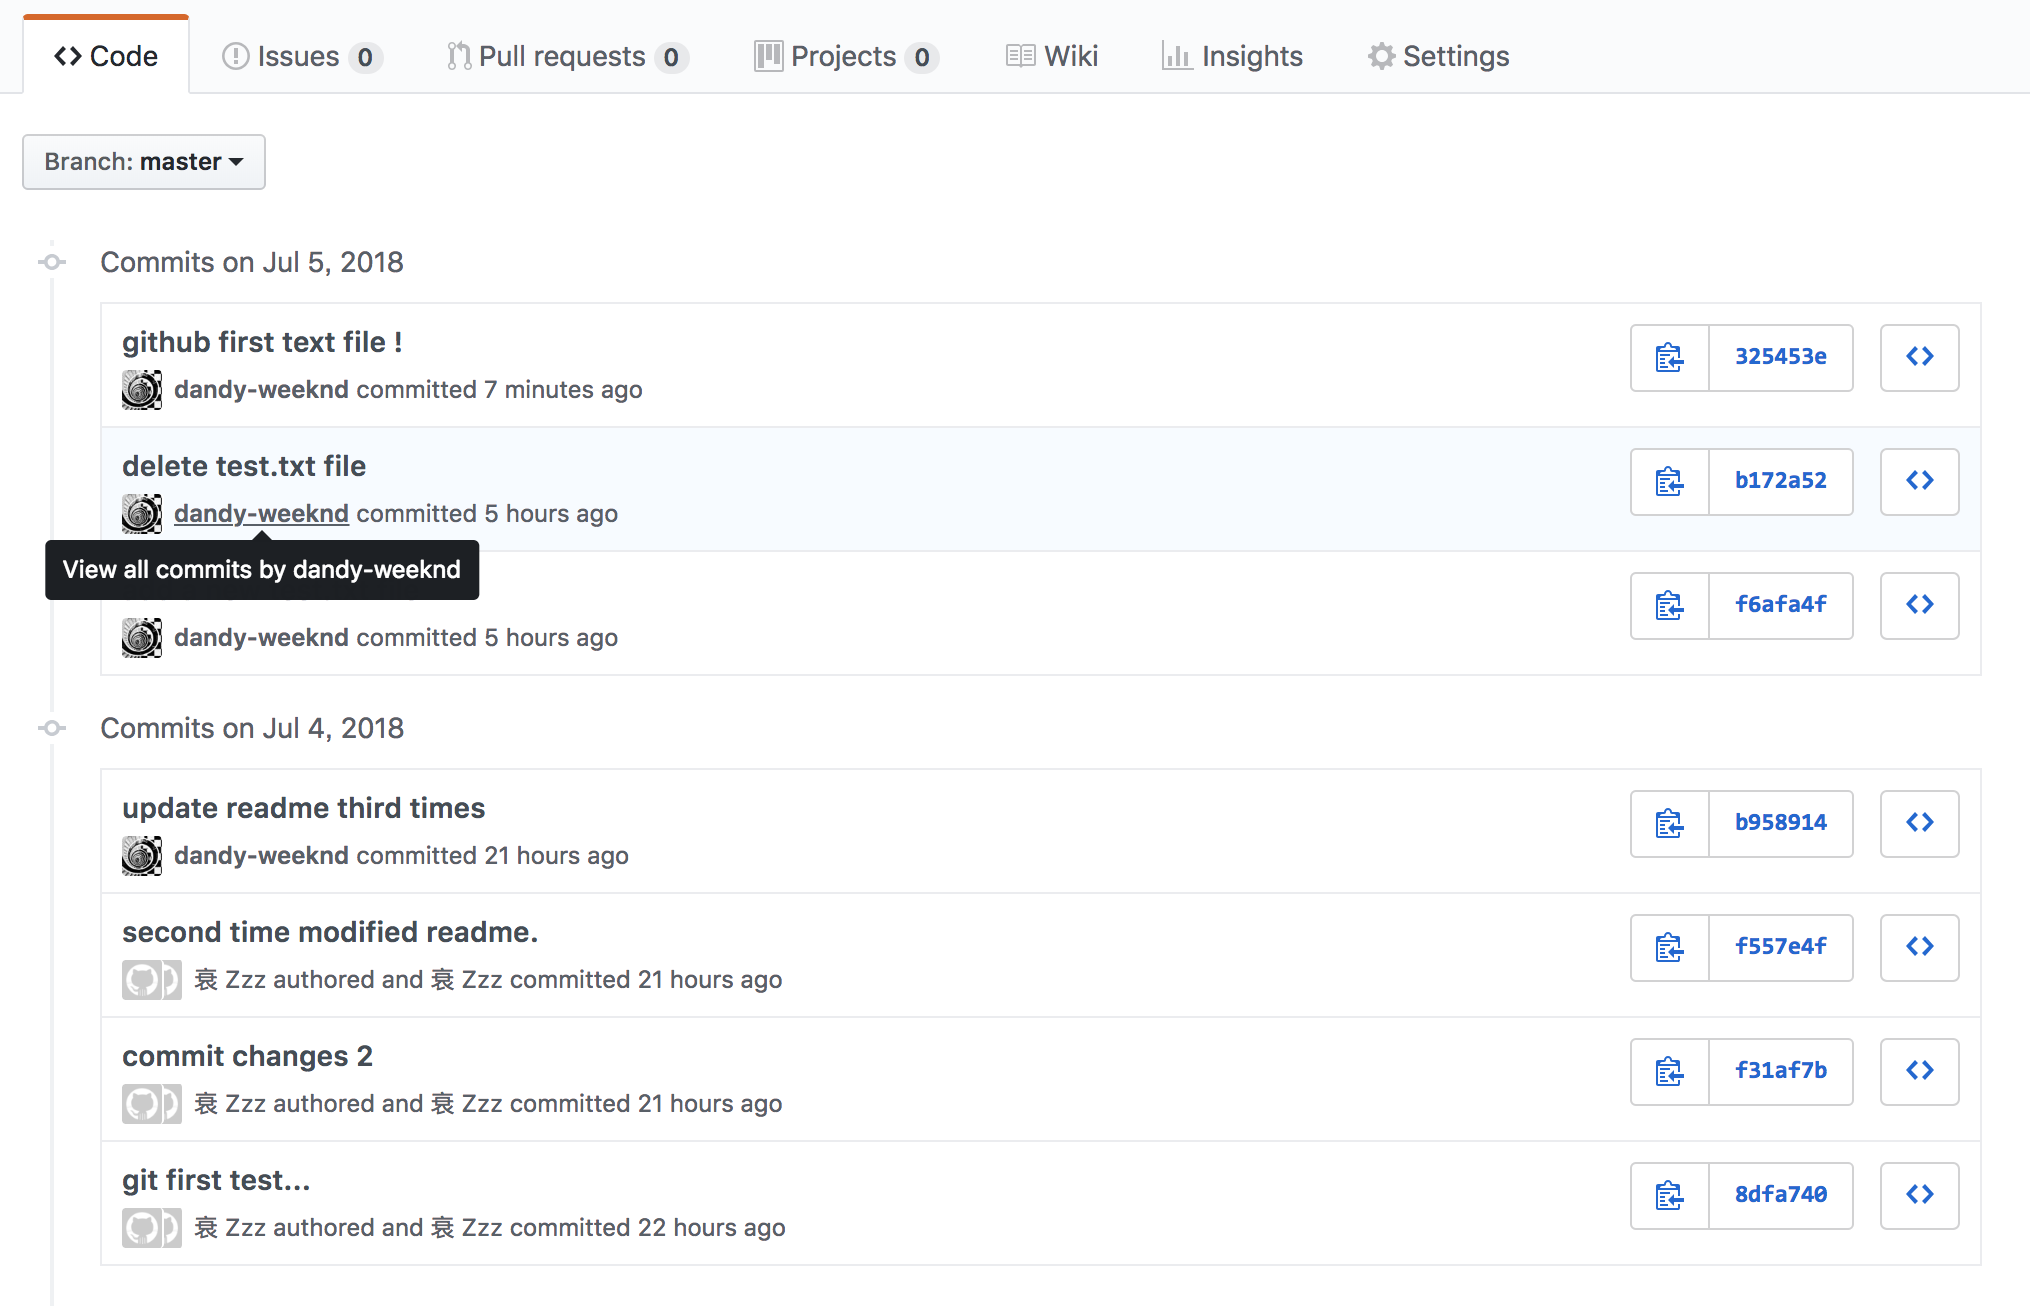Click underlined dandy-weeknd author link

(x=261, y=514)
